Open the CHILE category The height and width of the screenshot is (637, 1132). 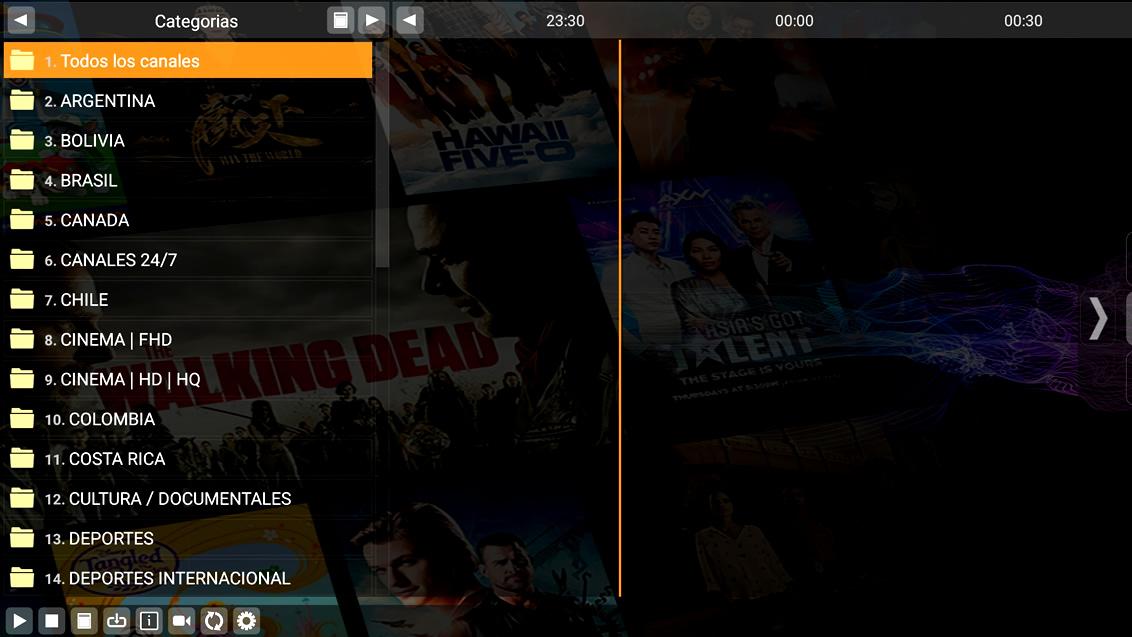coord(188,299)
